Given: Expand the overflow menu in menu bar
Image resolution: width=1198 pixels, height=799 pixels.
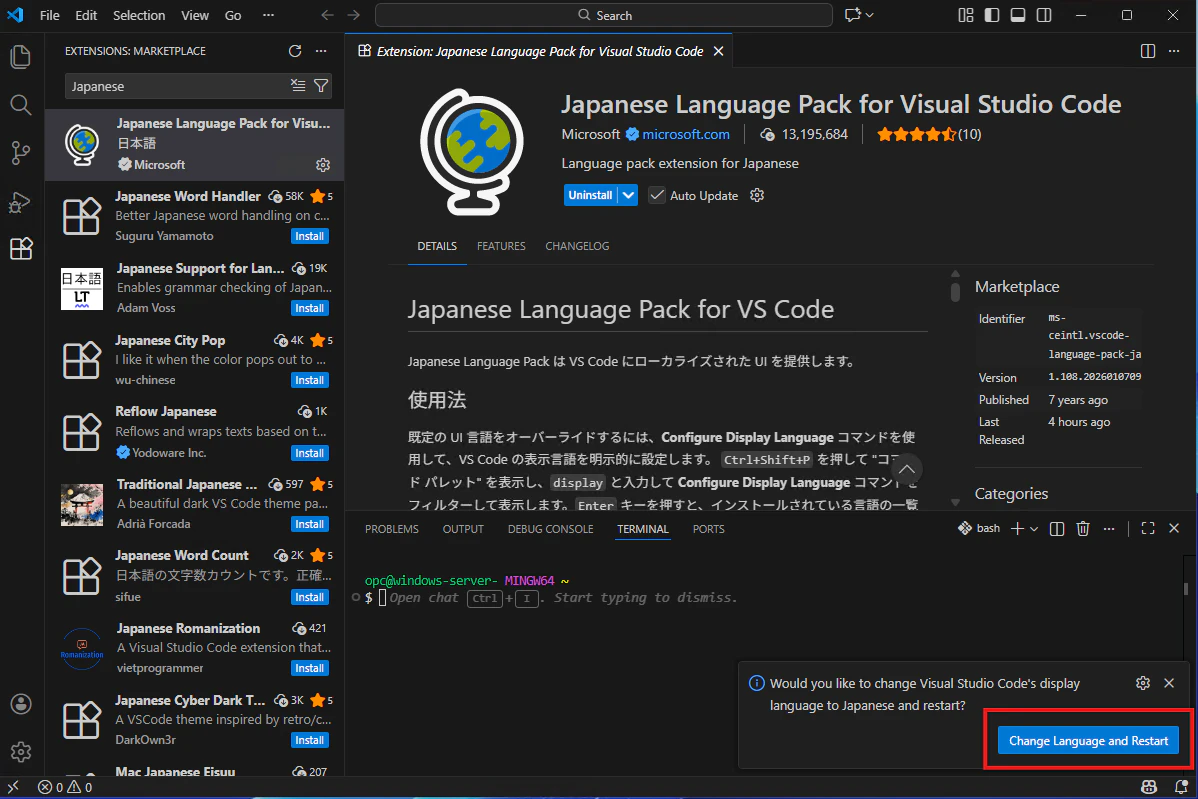Looking at the screenshot, I should [x=268, y=15].
